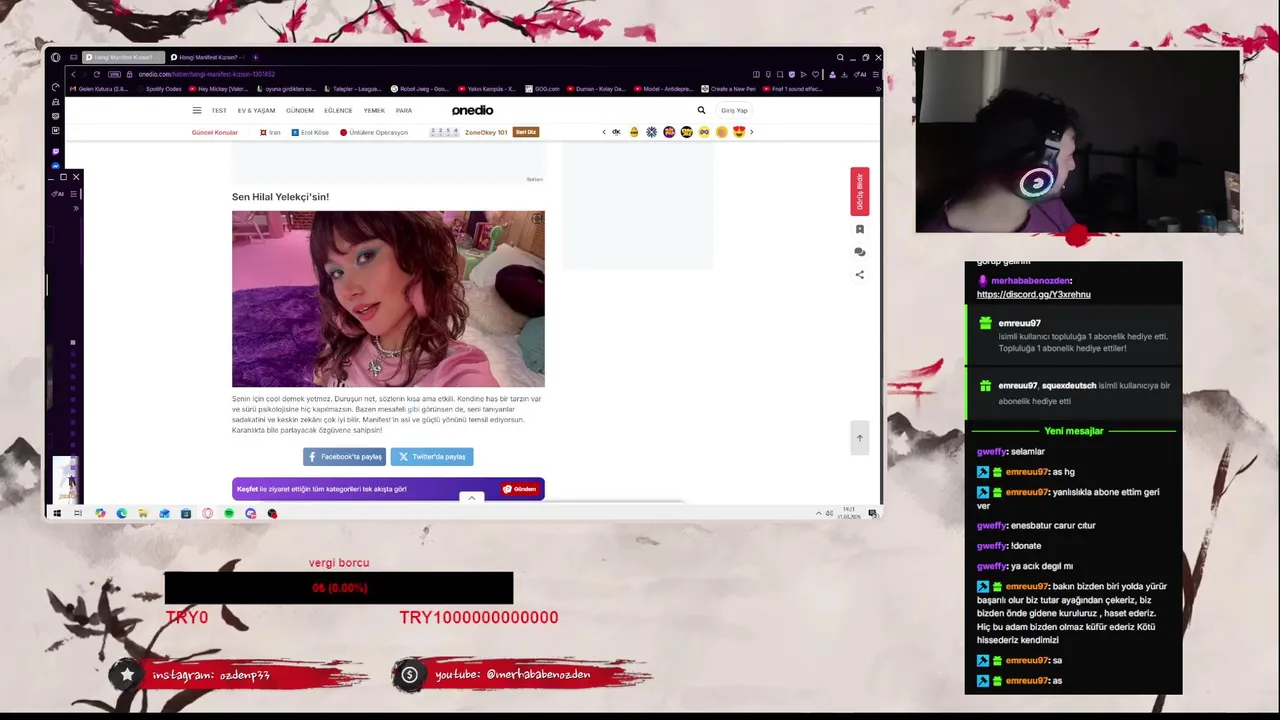This screenshot has width=1280, height=720.
Task: Open Windows Start menu
Action: click(x=56, y=513)
